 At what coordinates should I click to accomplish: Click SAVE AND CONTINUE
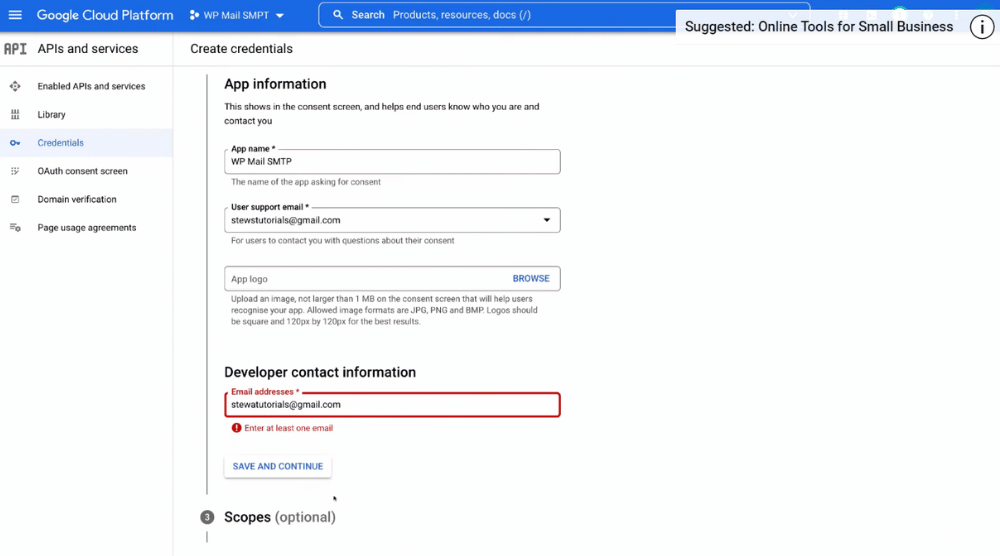tap(277, 466)
